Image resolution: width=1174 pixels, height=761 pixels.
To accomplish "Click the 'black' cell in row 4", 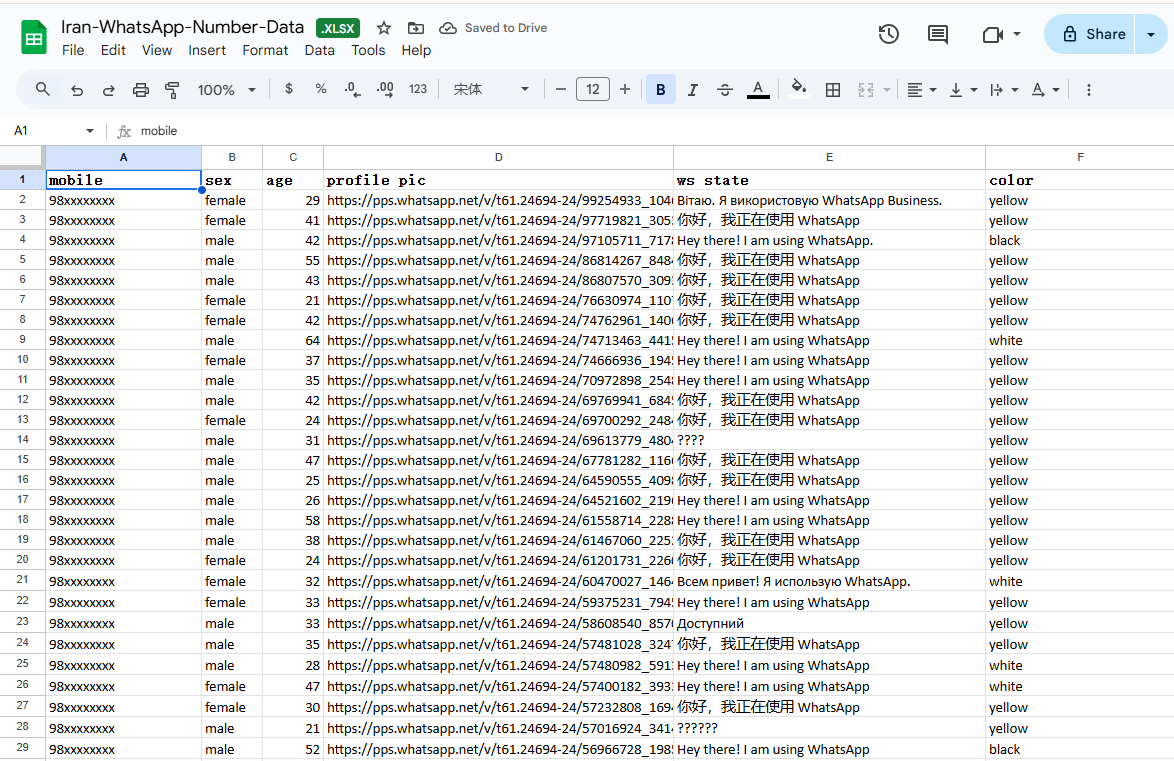I will (1080, 240).
